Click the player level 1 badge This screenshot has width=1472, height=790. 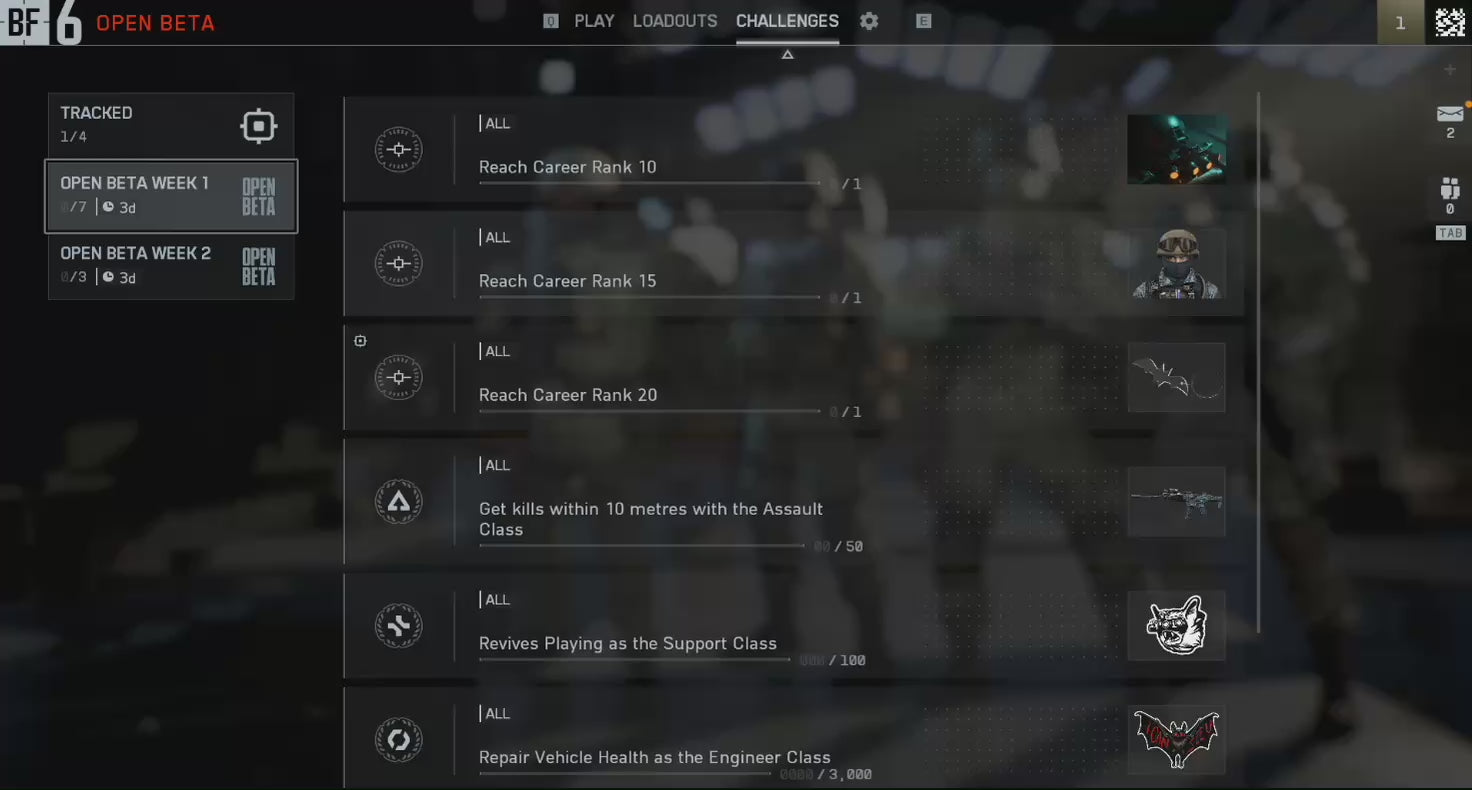[x=1400, y=22]
